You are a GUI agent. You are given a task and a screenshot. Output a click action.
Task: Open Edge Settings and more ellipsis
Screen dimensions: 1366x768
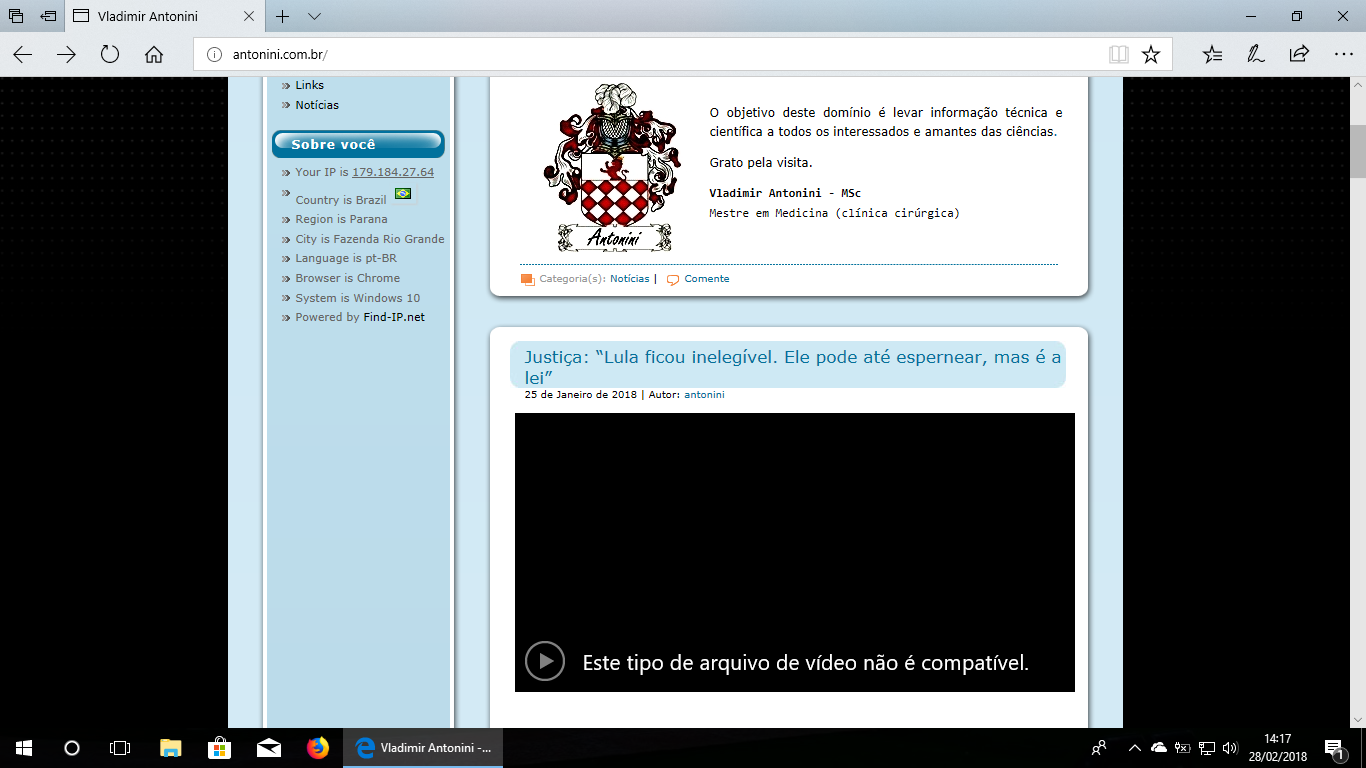coord(1343,55)
